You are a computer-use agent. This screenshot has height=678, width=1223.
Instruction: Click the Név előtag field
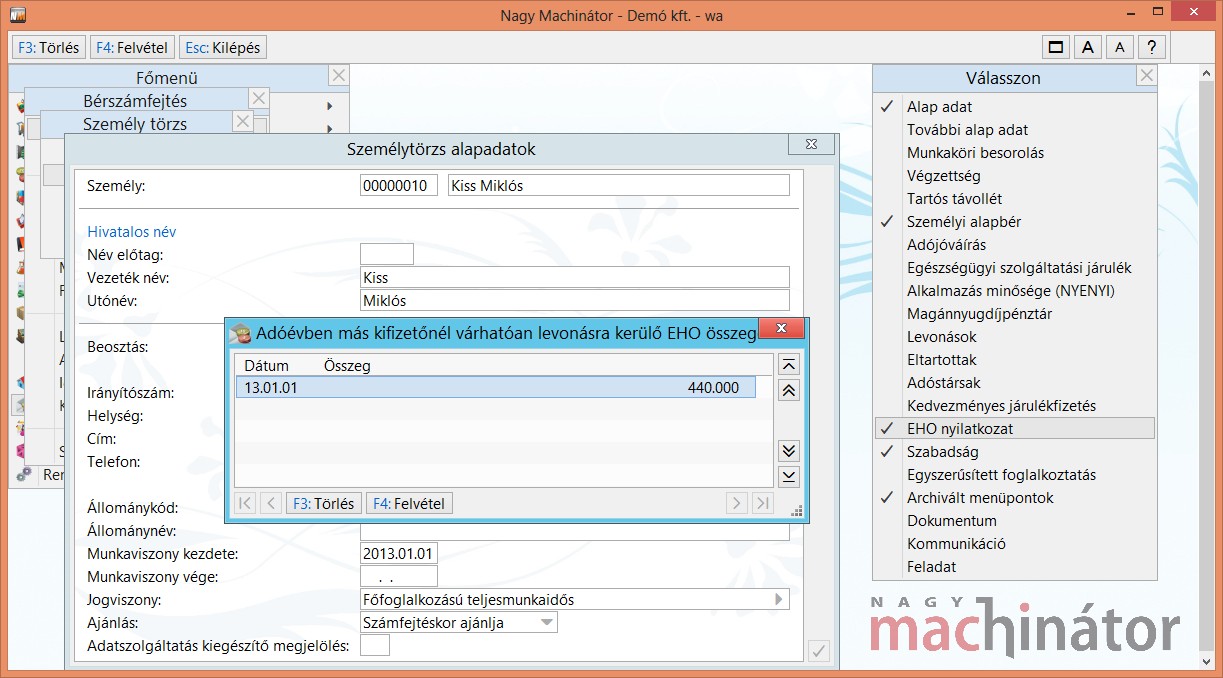point(386,254)
